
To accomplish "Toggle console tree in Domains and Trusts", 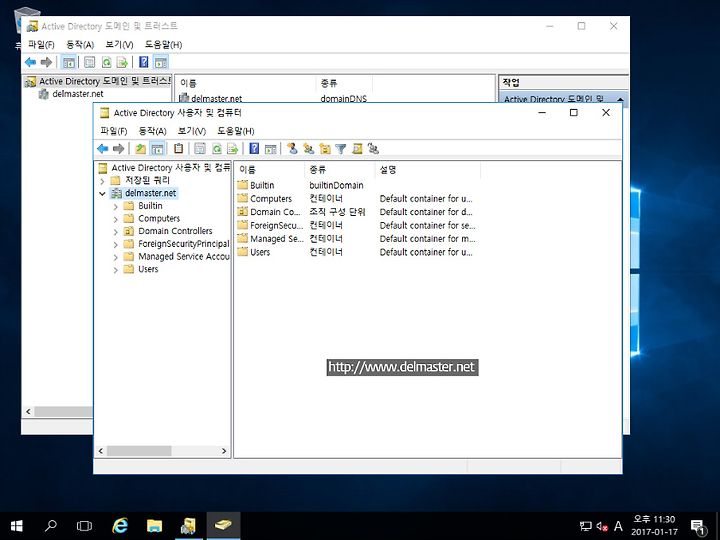I will [x=68, y=62].
